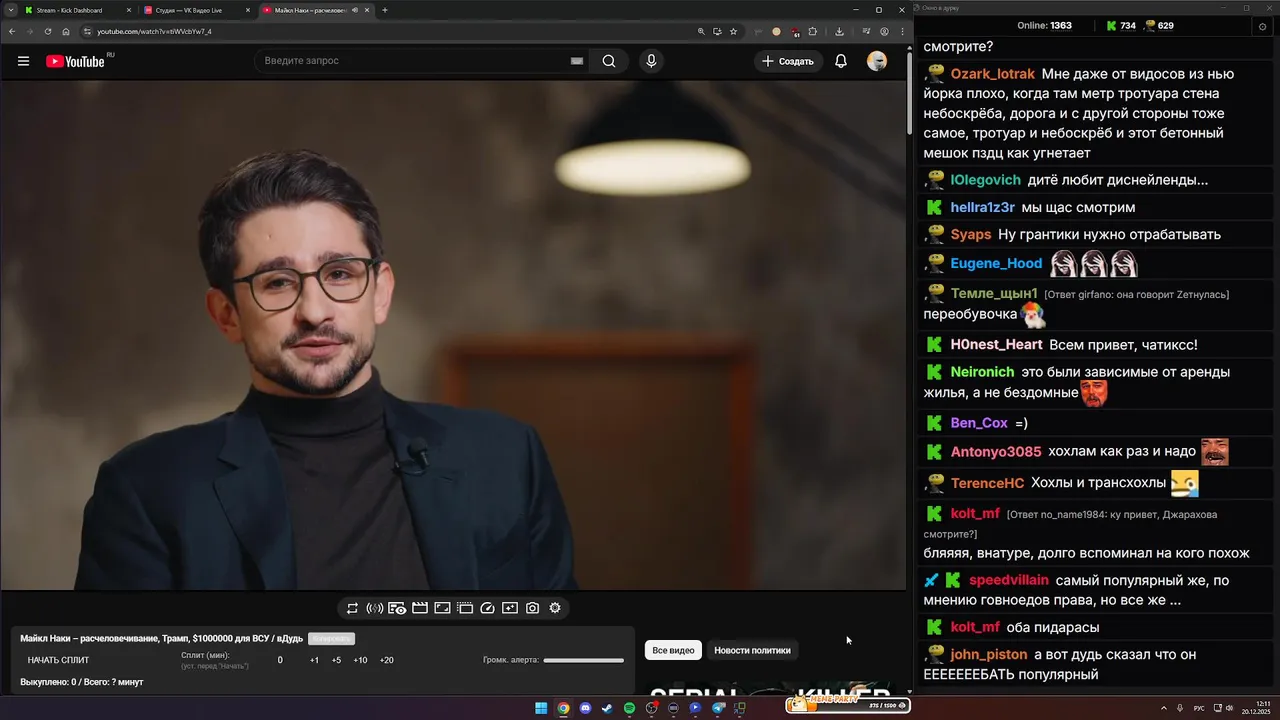Click username john_piston in chat
Viewport: 1280px width, 720px height.
(x=988, y=655)
